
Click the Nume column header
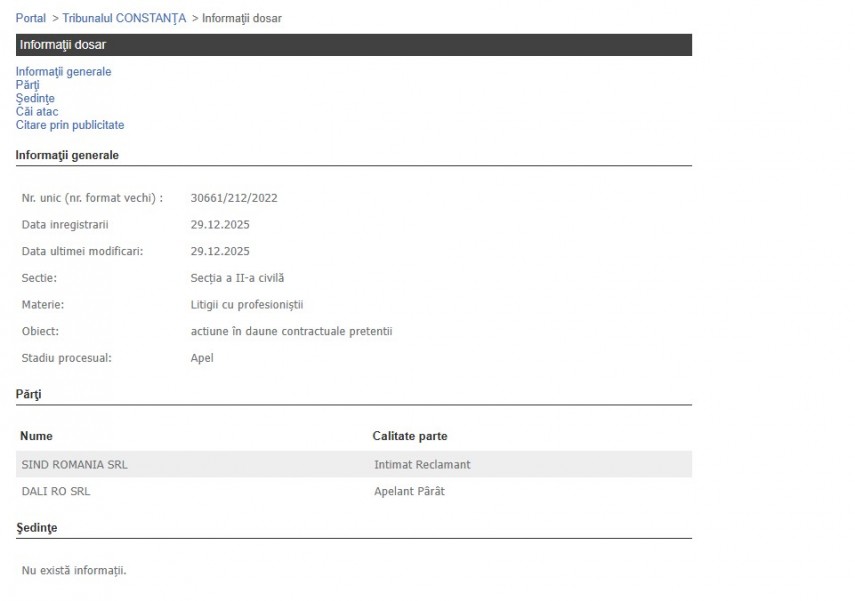36,436
